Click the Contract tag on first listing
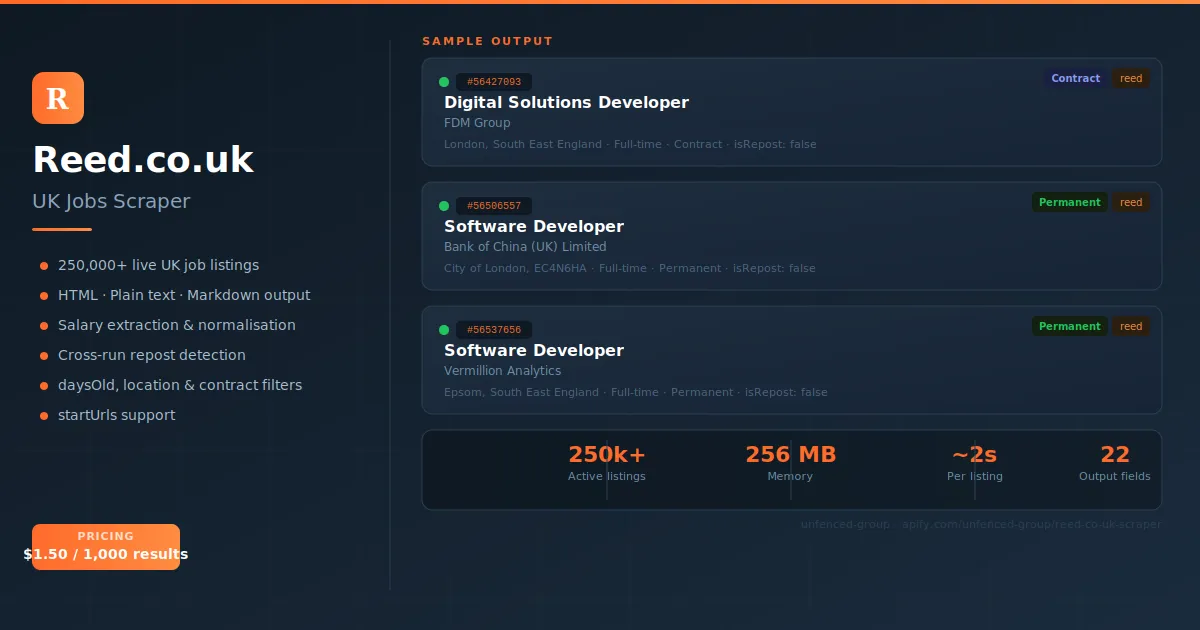This screenshot has height=630, width=1200. (1075, 78)
